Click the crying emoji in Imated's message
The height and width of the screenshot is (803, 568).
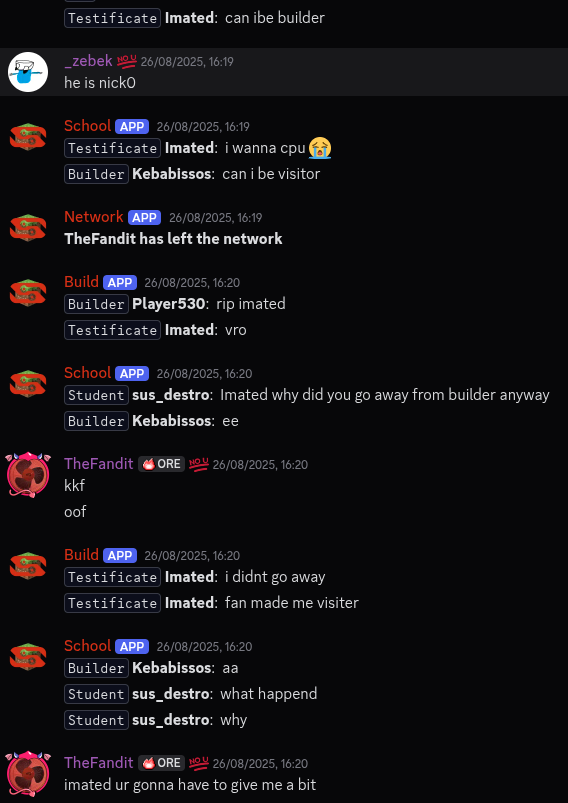click(320, 148)
